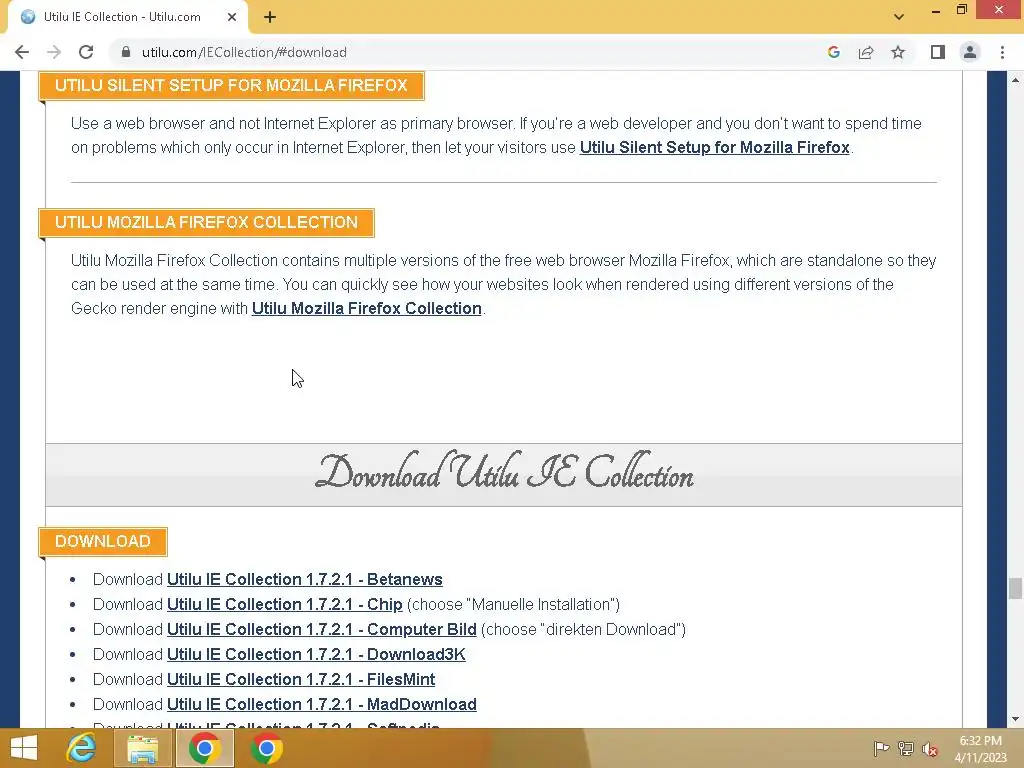Screen dimensions: 1024x768
Task: Download Utilu IE Collection from Betanews
Action: pos(304,579)
